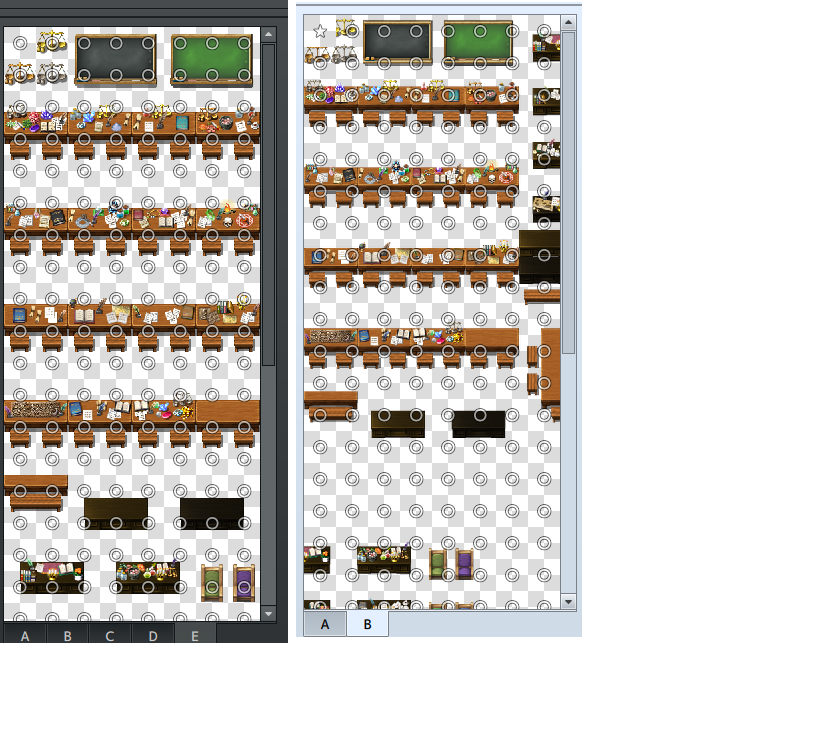Select the purple cushioned chair in dark palette
This screenshot has height=733, width=823.
coord(244,583)
